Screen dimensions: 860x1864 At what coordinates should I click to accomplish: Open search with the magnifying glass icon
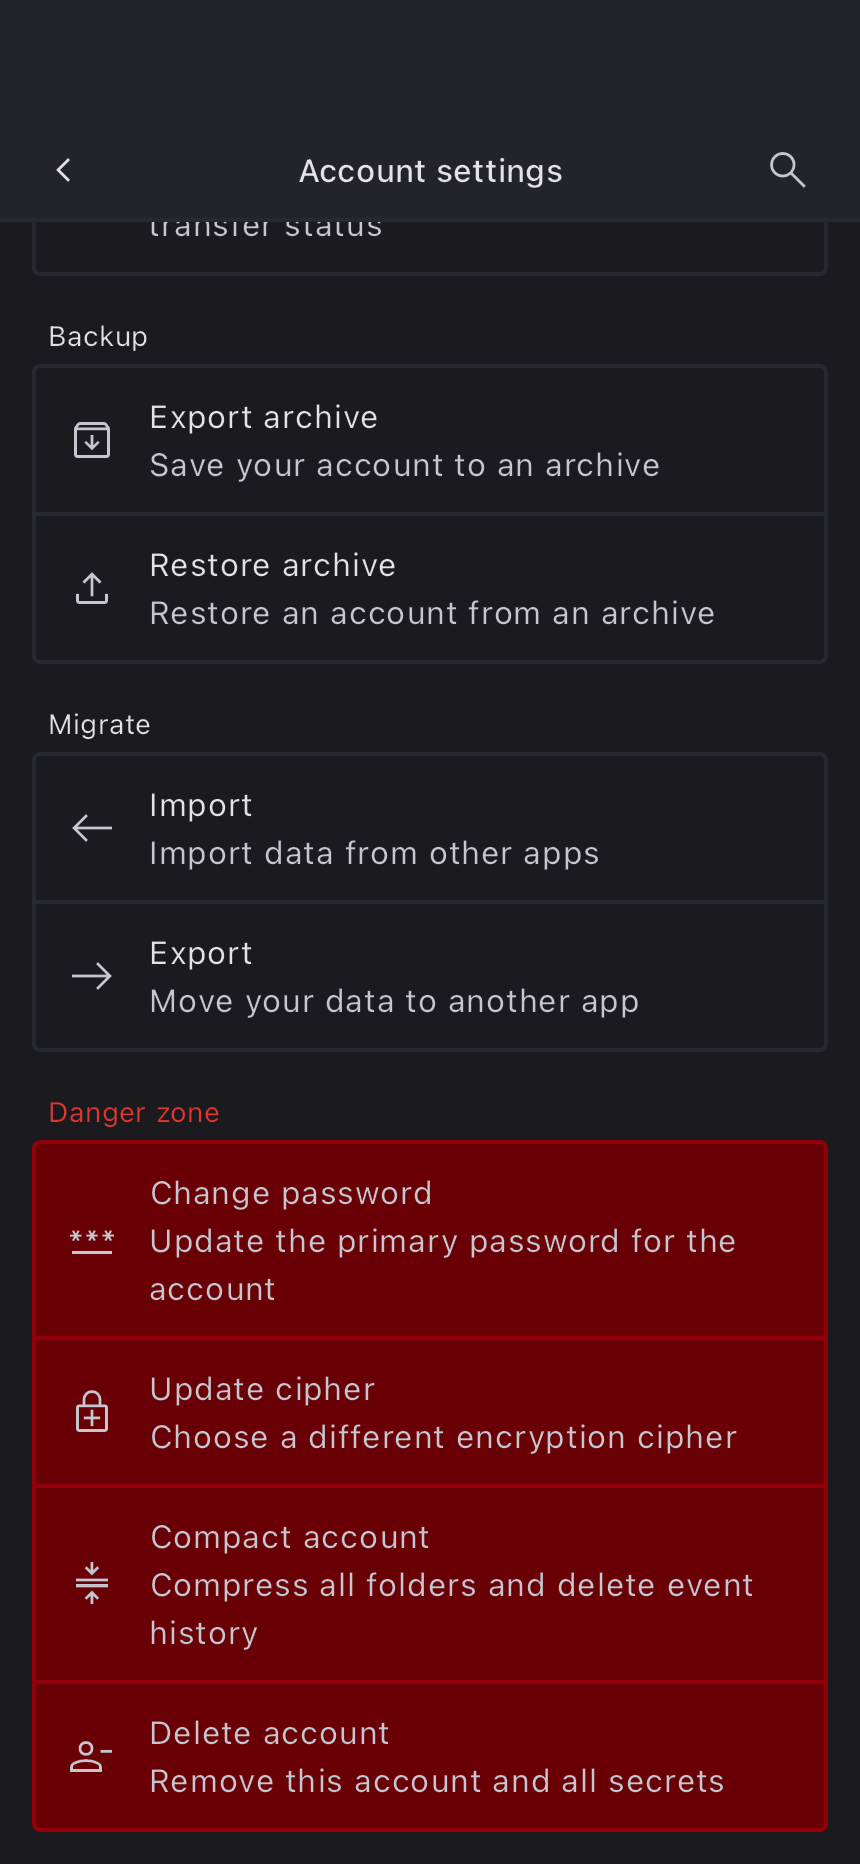coord(787,170)
